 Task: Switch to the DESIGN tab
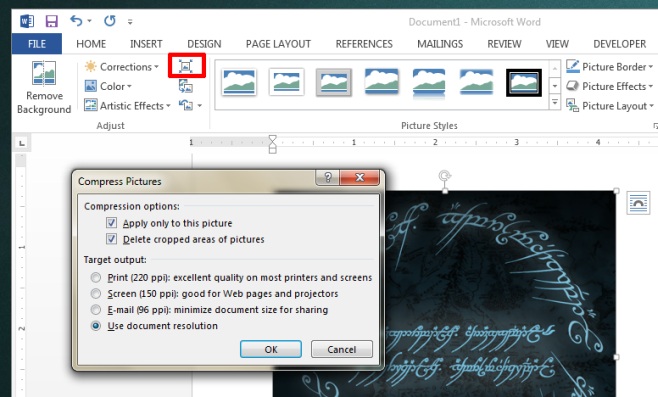pos(204,44)
